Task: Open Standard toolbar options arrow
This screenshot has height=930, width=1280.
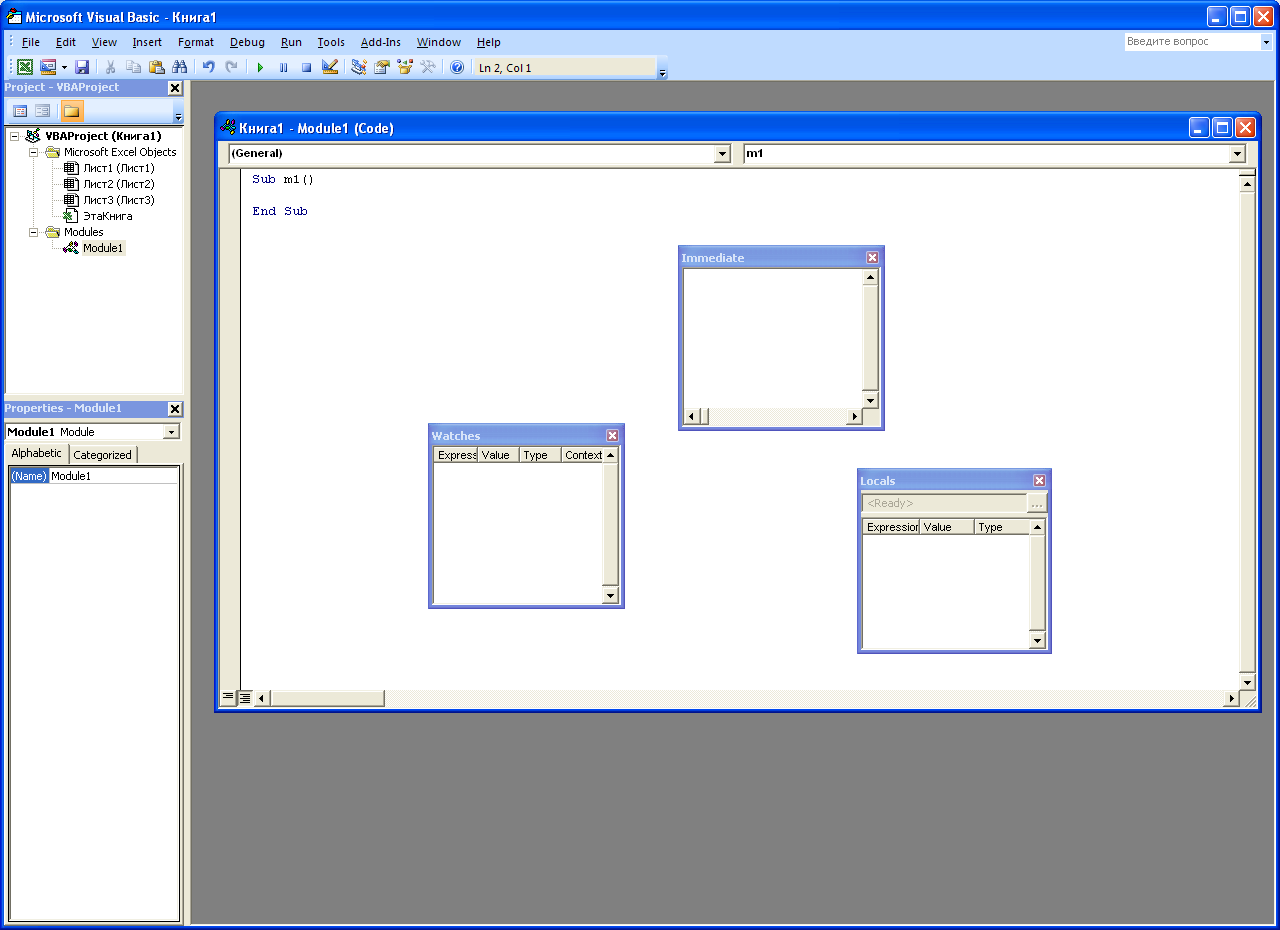Action: point(662,69)
